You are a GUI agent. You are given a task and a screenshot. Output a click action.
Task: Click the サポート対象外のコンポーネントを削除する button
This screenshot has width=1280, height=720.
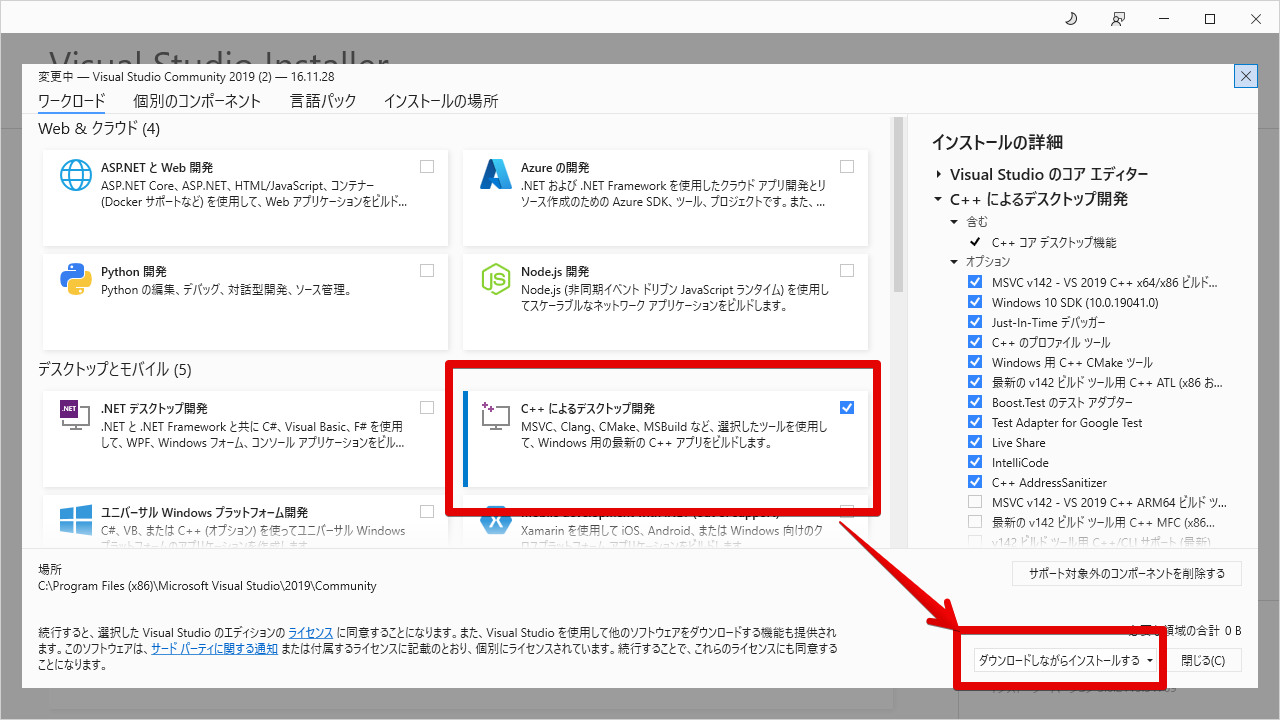tap(1126, 574)
